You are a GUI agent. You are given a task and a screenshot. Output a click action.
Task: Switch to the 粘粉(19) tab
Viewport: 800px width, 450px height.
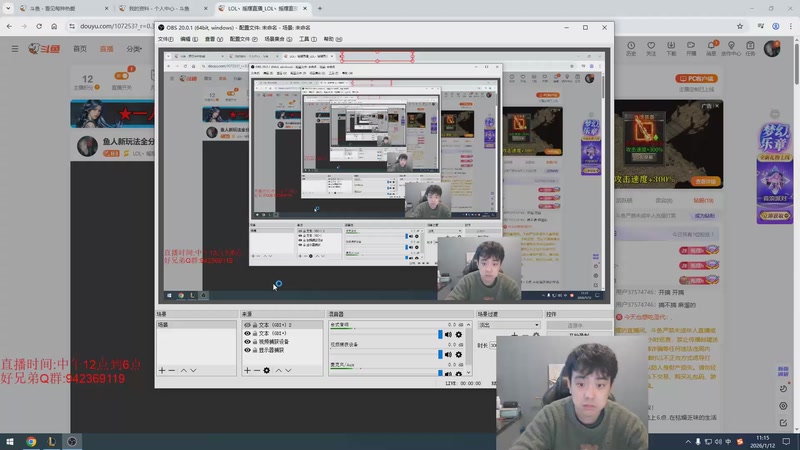[x=704, y=201]
